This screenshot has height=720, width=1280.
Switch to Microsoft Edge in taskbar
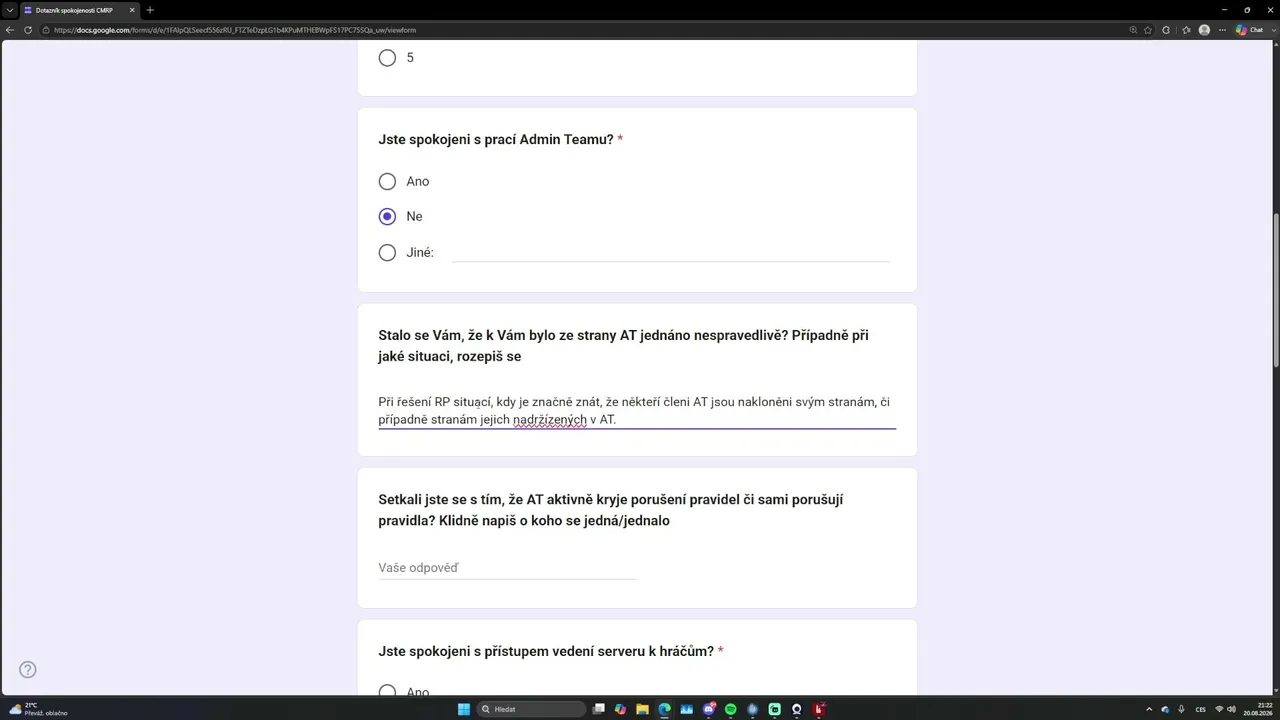[x=665, y=709]
